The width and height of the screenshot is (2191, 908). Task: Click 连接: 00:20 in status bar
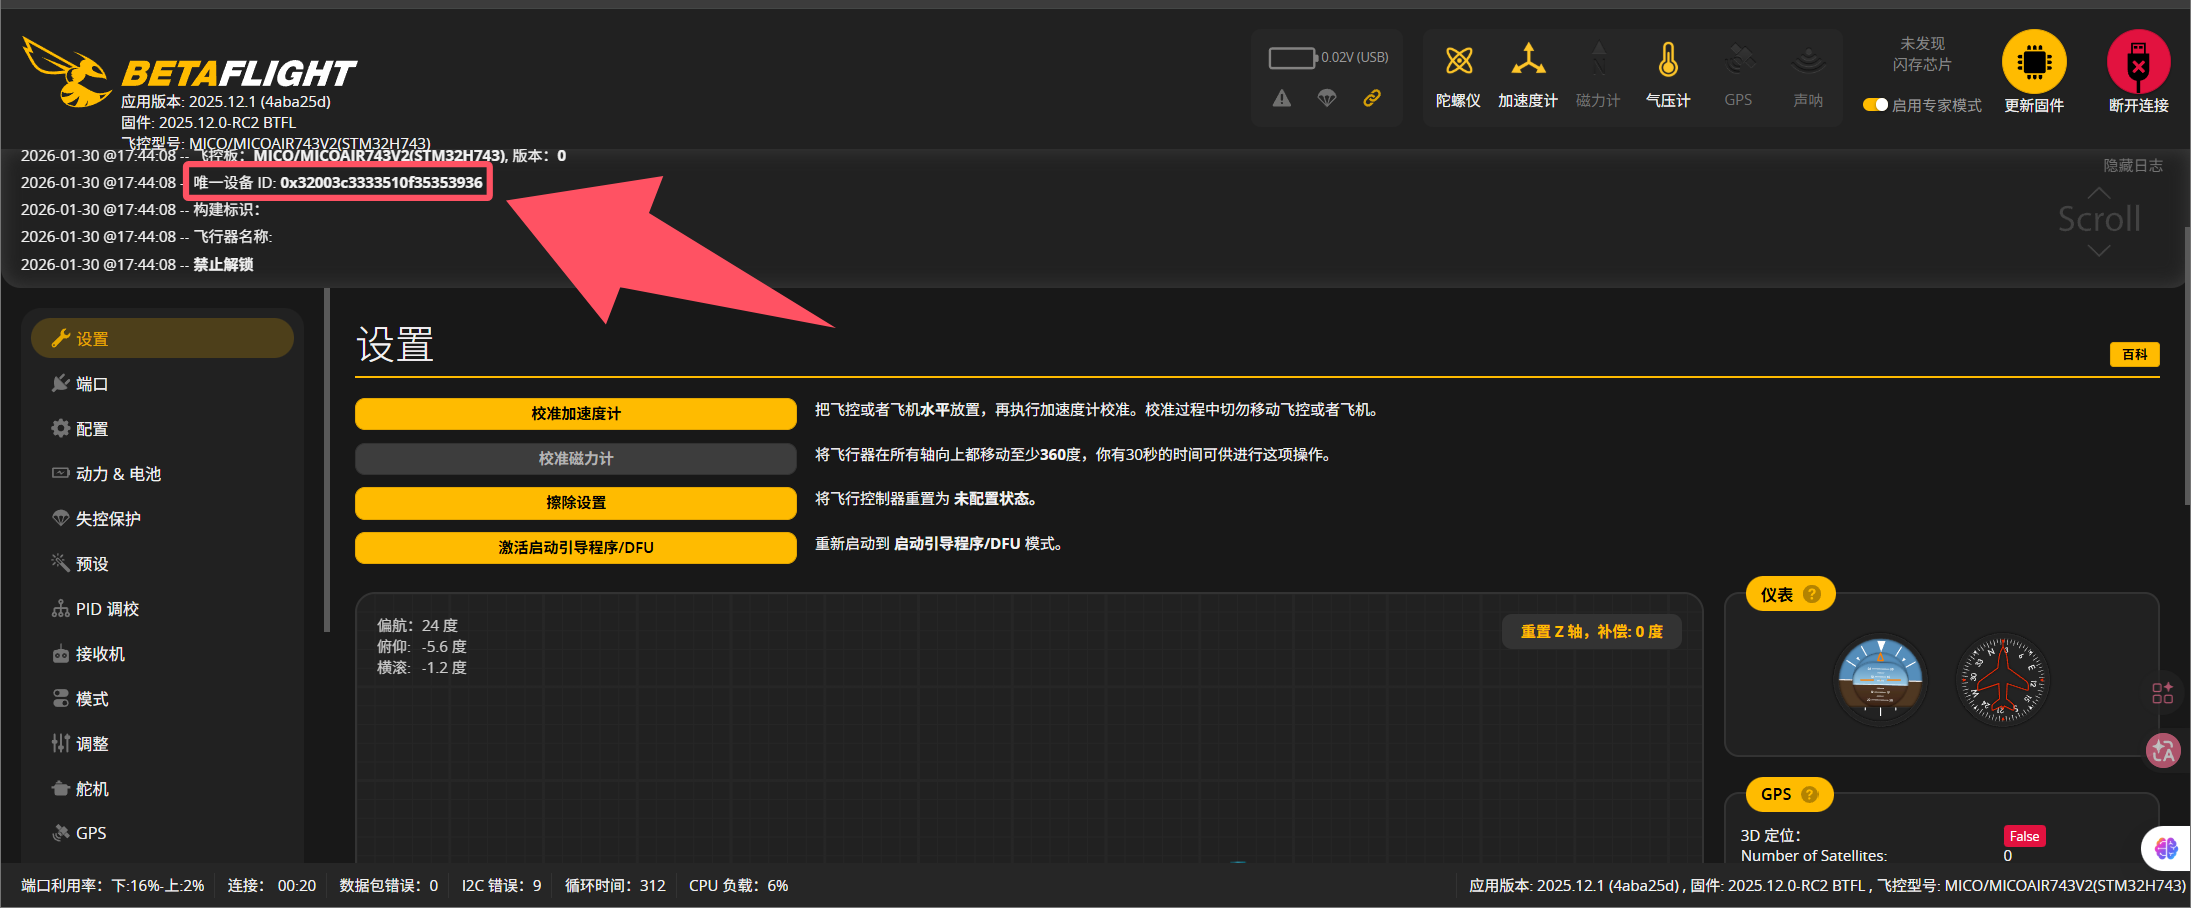point(272,886)
